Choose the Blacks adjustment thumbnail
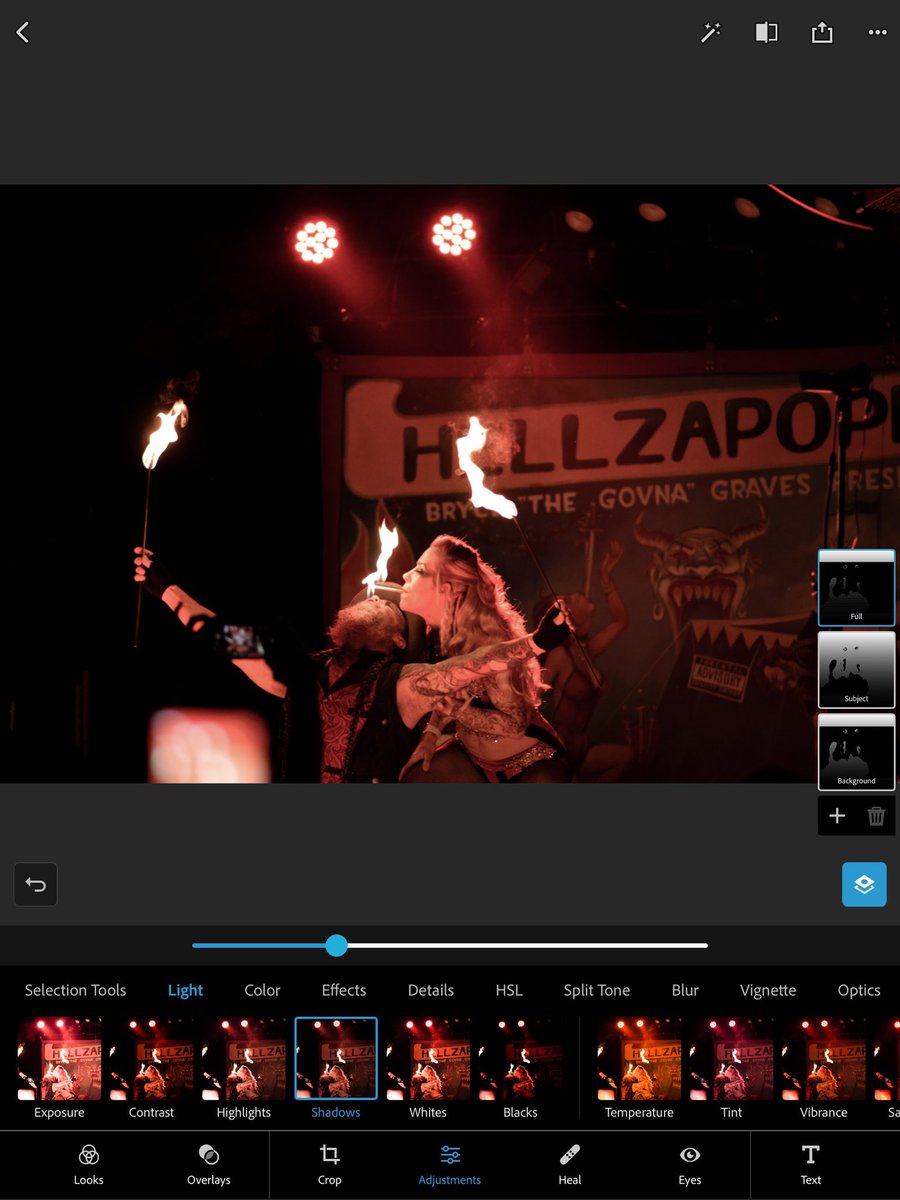 pos(520,1069)
